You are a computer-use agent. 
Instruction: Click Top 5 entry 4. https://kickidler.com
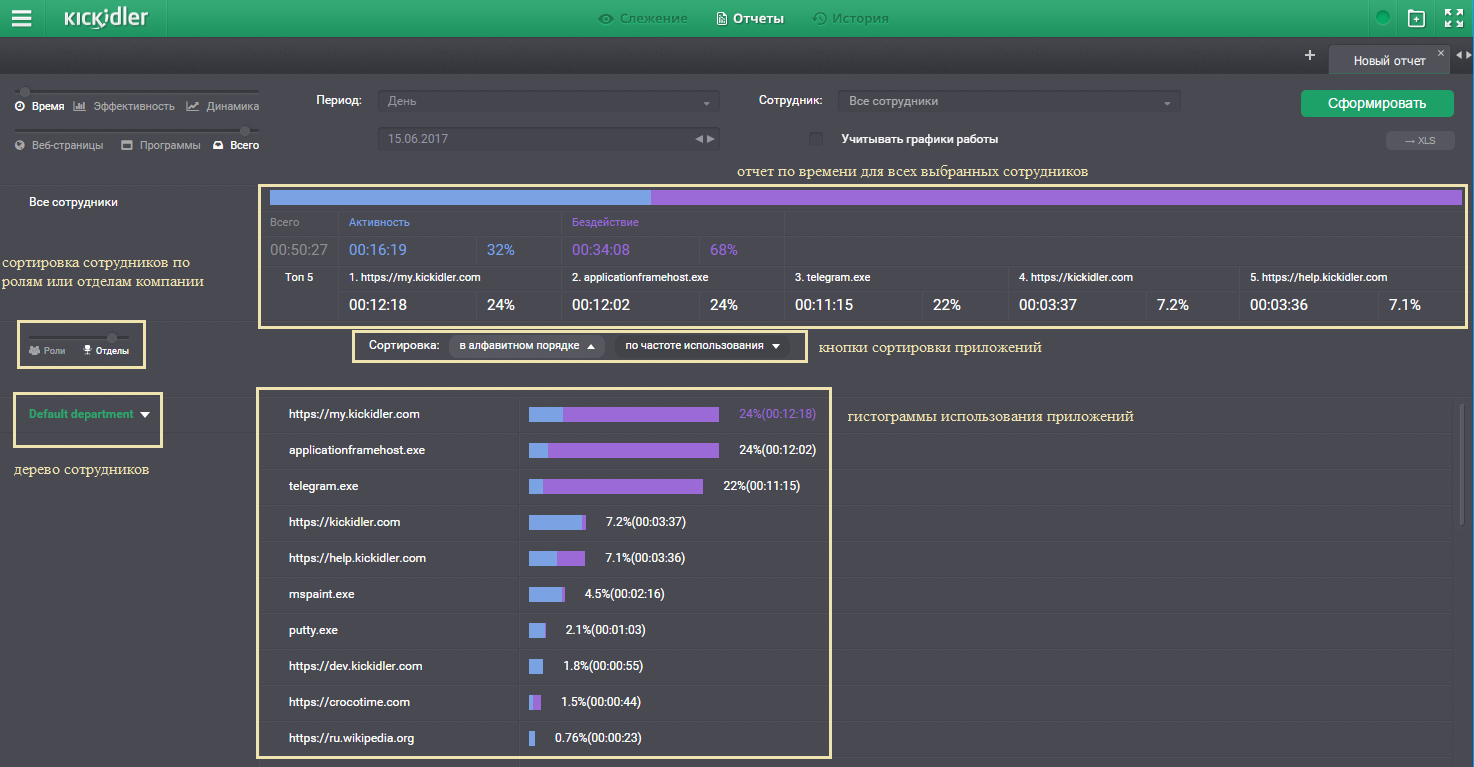point(1076,277)
